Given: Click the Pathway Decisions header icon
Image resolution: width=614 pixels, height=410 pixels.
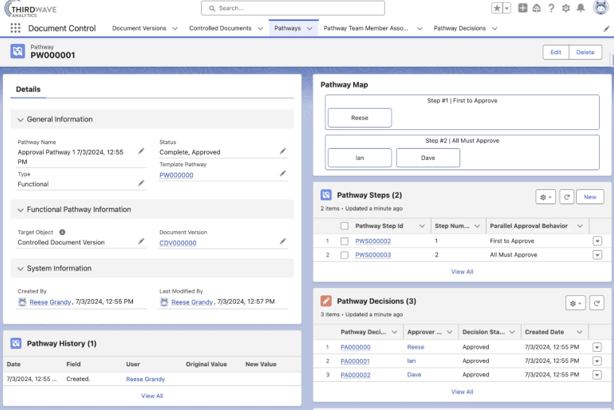Looking at the screenshot, I should coord(326,301).
